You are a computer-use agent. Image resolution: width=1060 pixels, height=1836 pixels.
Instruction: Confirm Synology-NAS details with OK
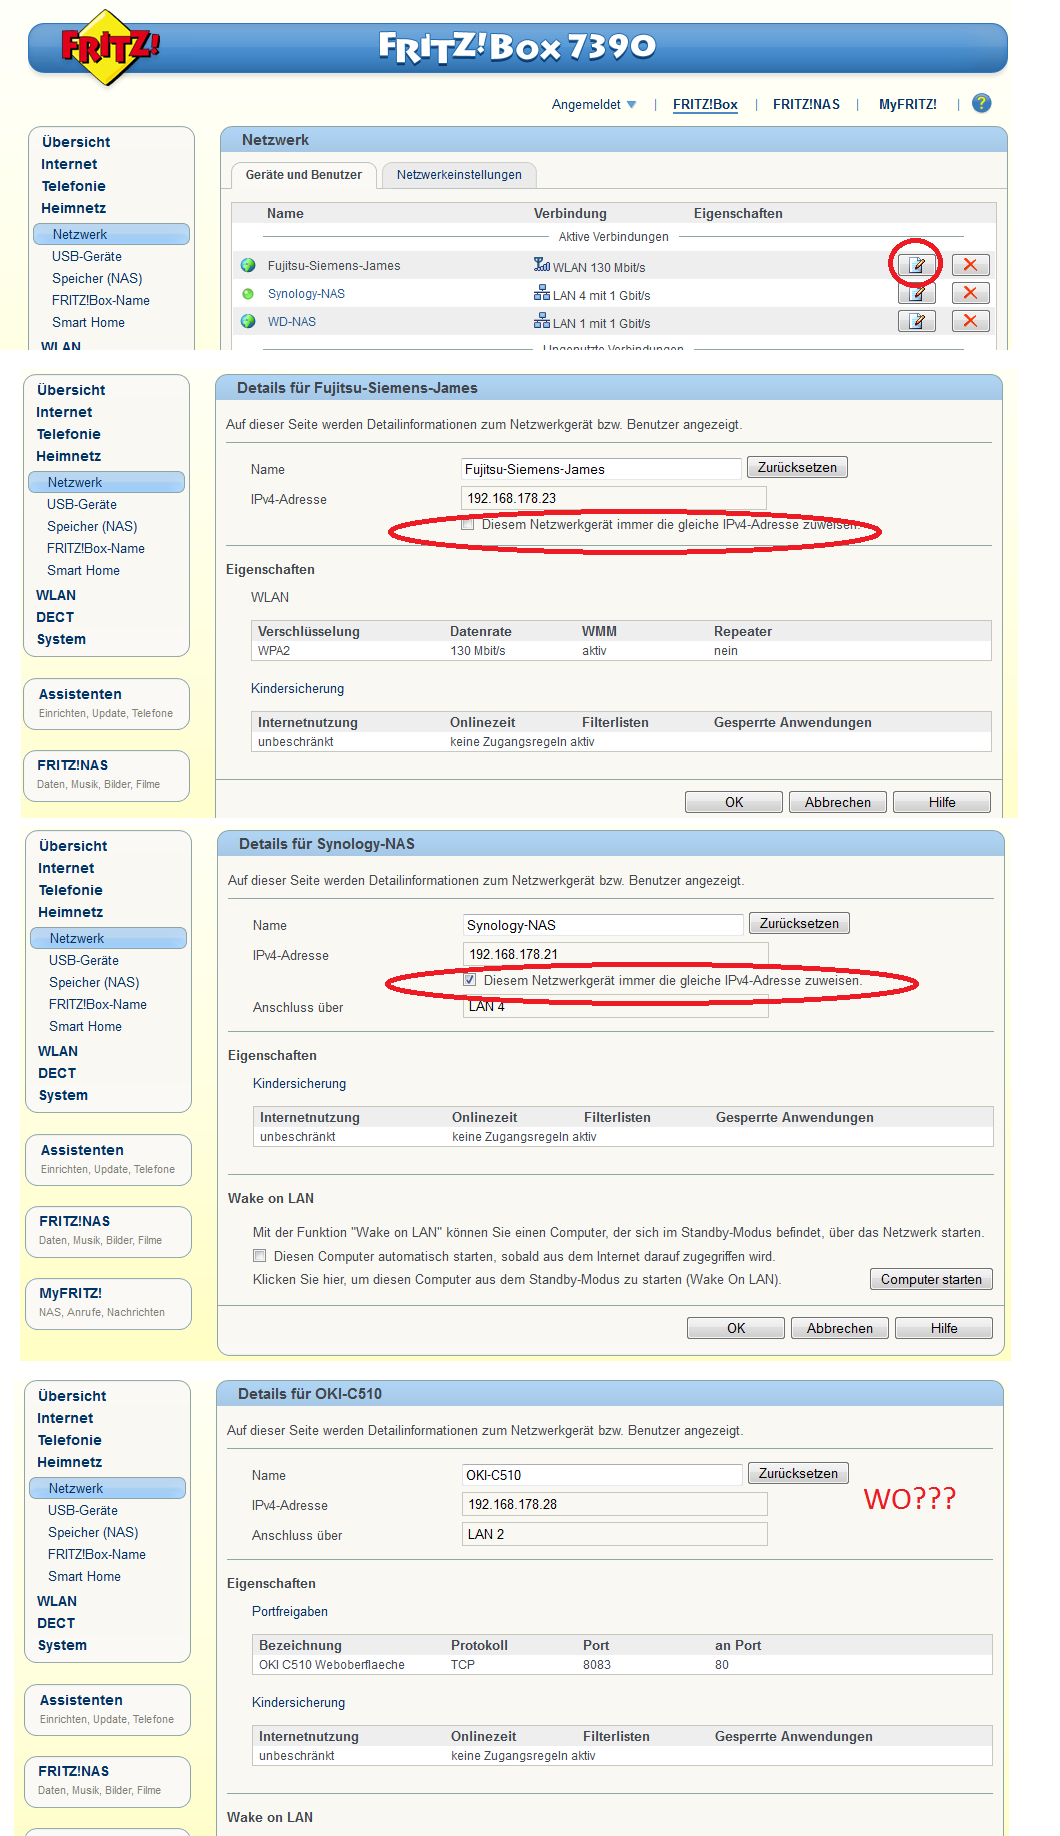click(x=736, y=1328)
